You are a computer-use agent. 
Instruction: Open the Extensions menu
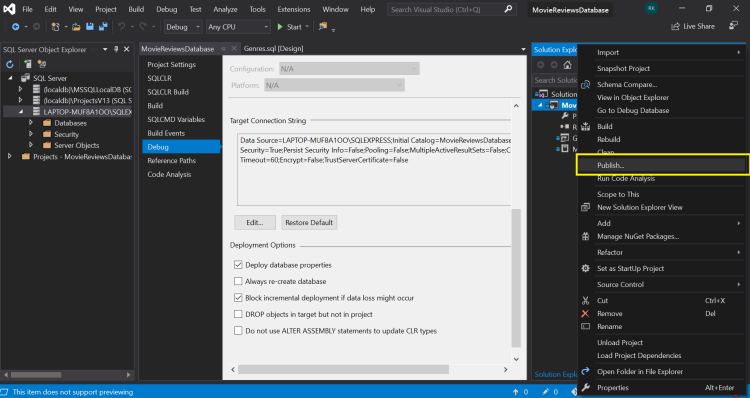pos(294,9)
